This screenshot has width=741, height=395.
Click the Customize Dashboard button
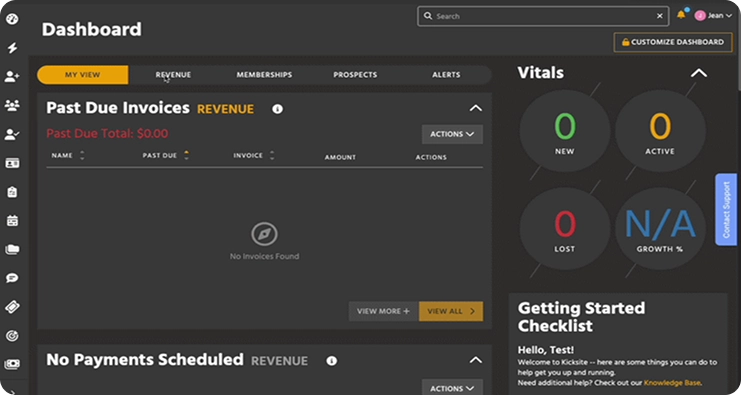coord(673,42)
